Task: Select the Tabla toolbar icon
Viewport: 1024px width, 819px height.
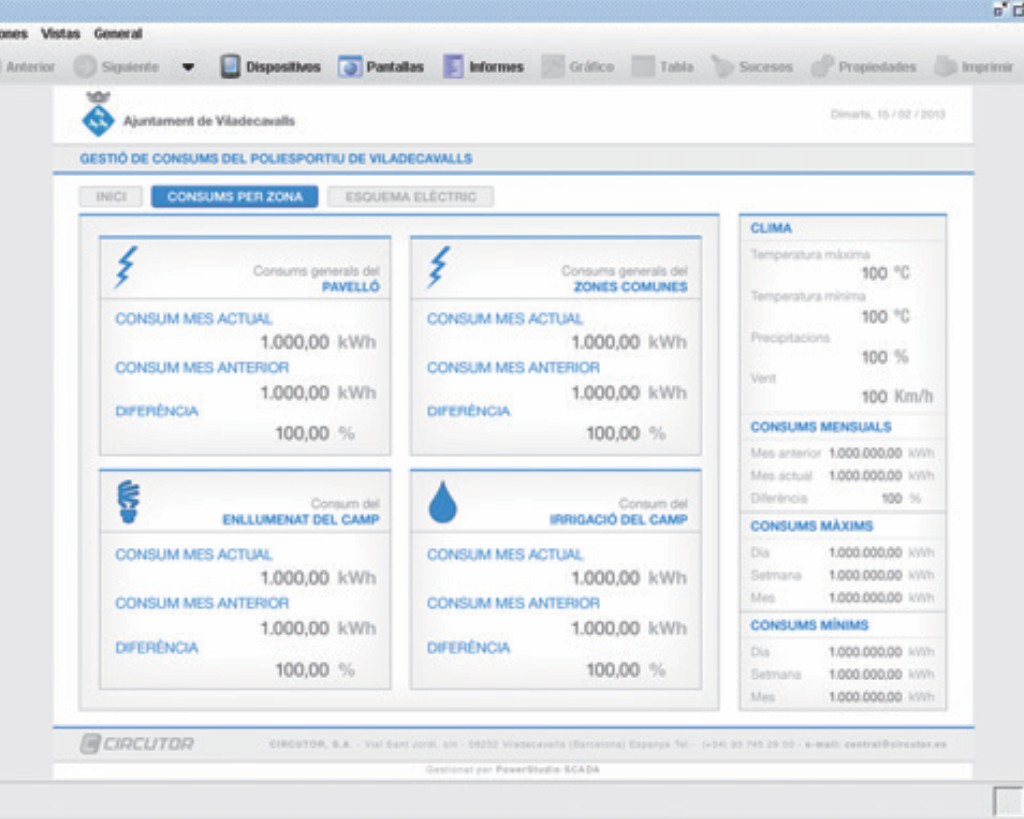Action: (x=643, y=67)
